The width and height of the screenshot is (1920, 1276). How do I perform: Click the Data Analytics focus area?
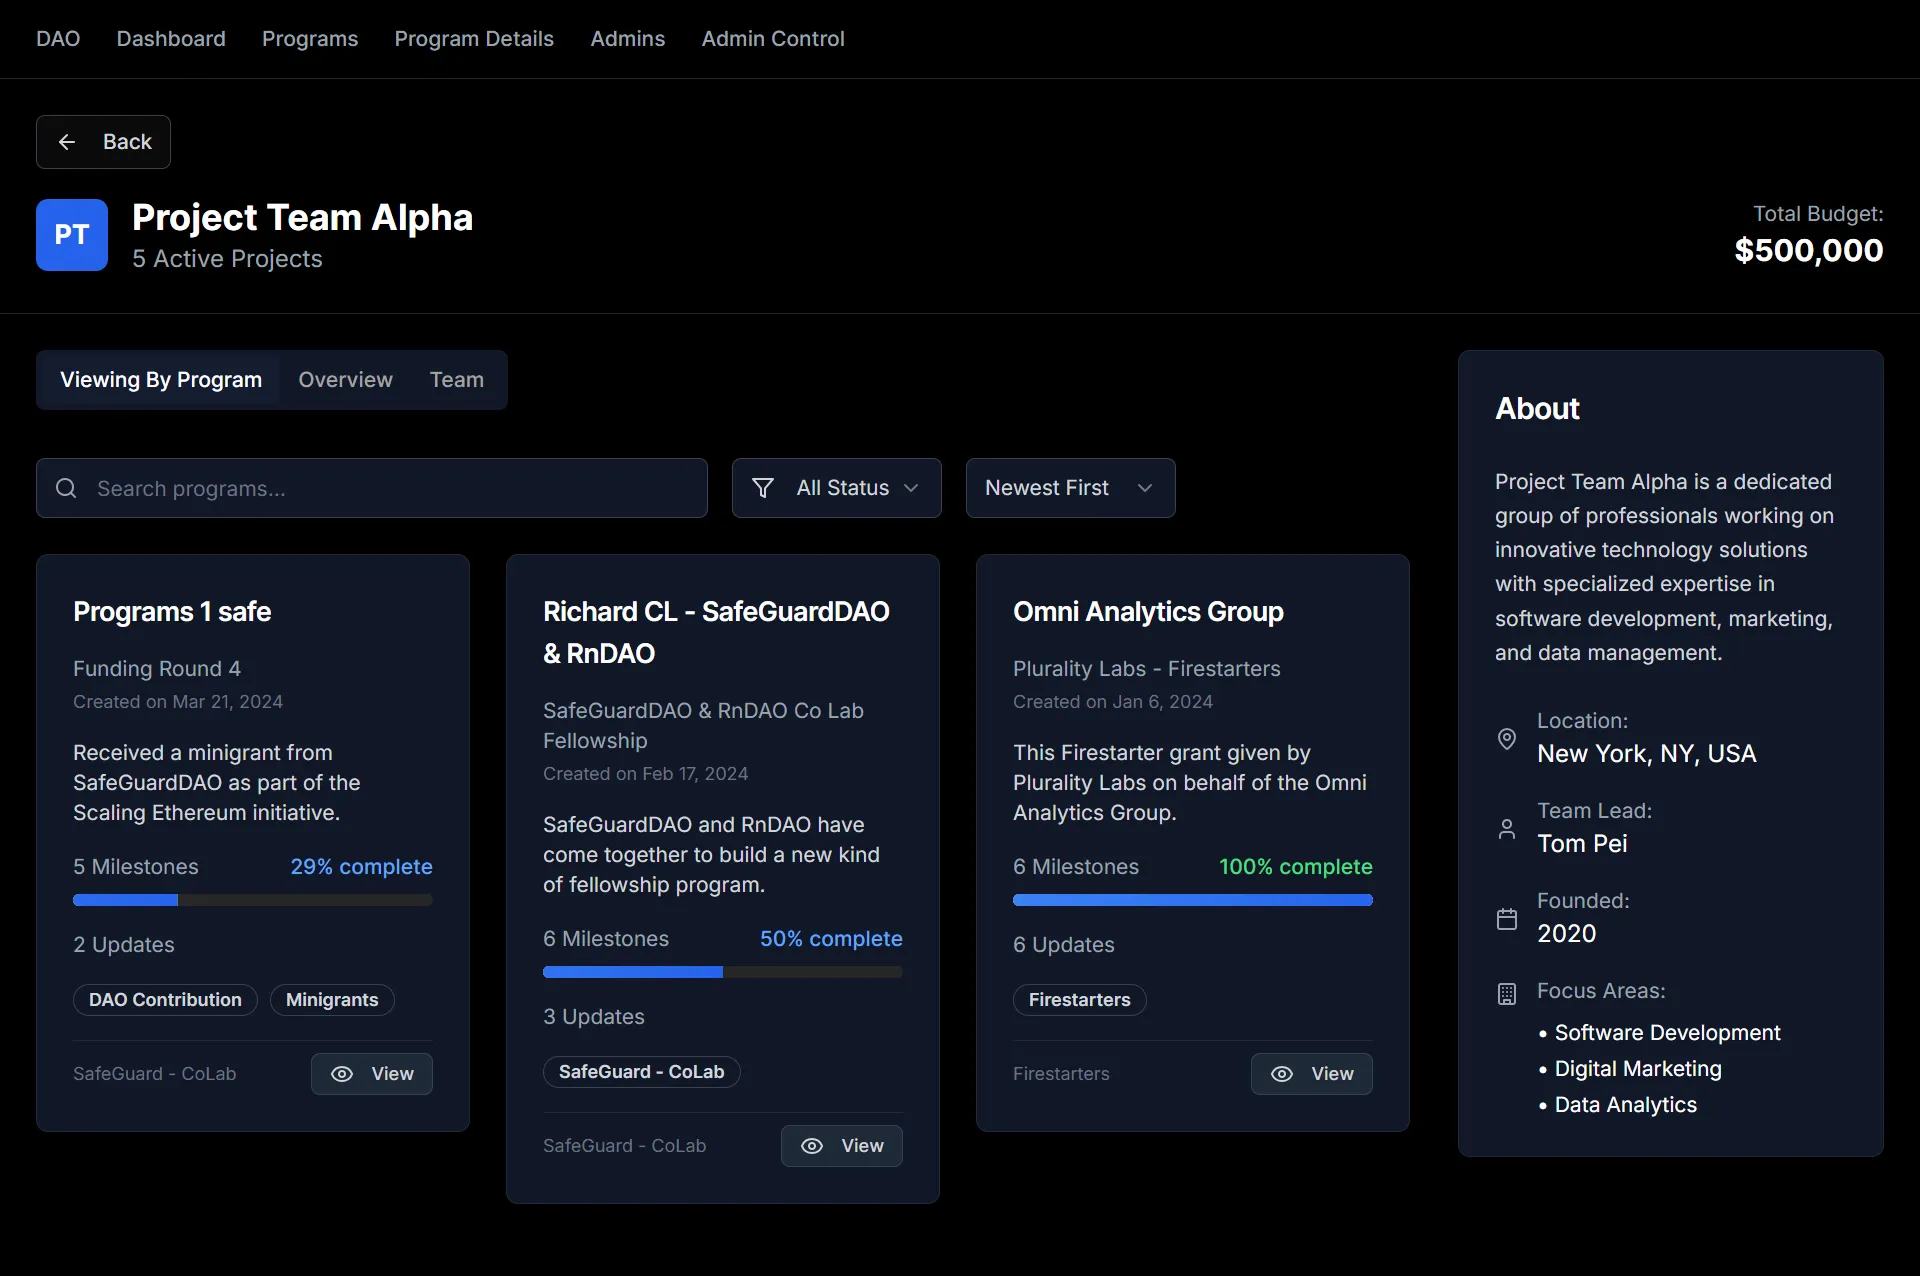point(1625,1105)
